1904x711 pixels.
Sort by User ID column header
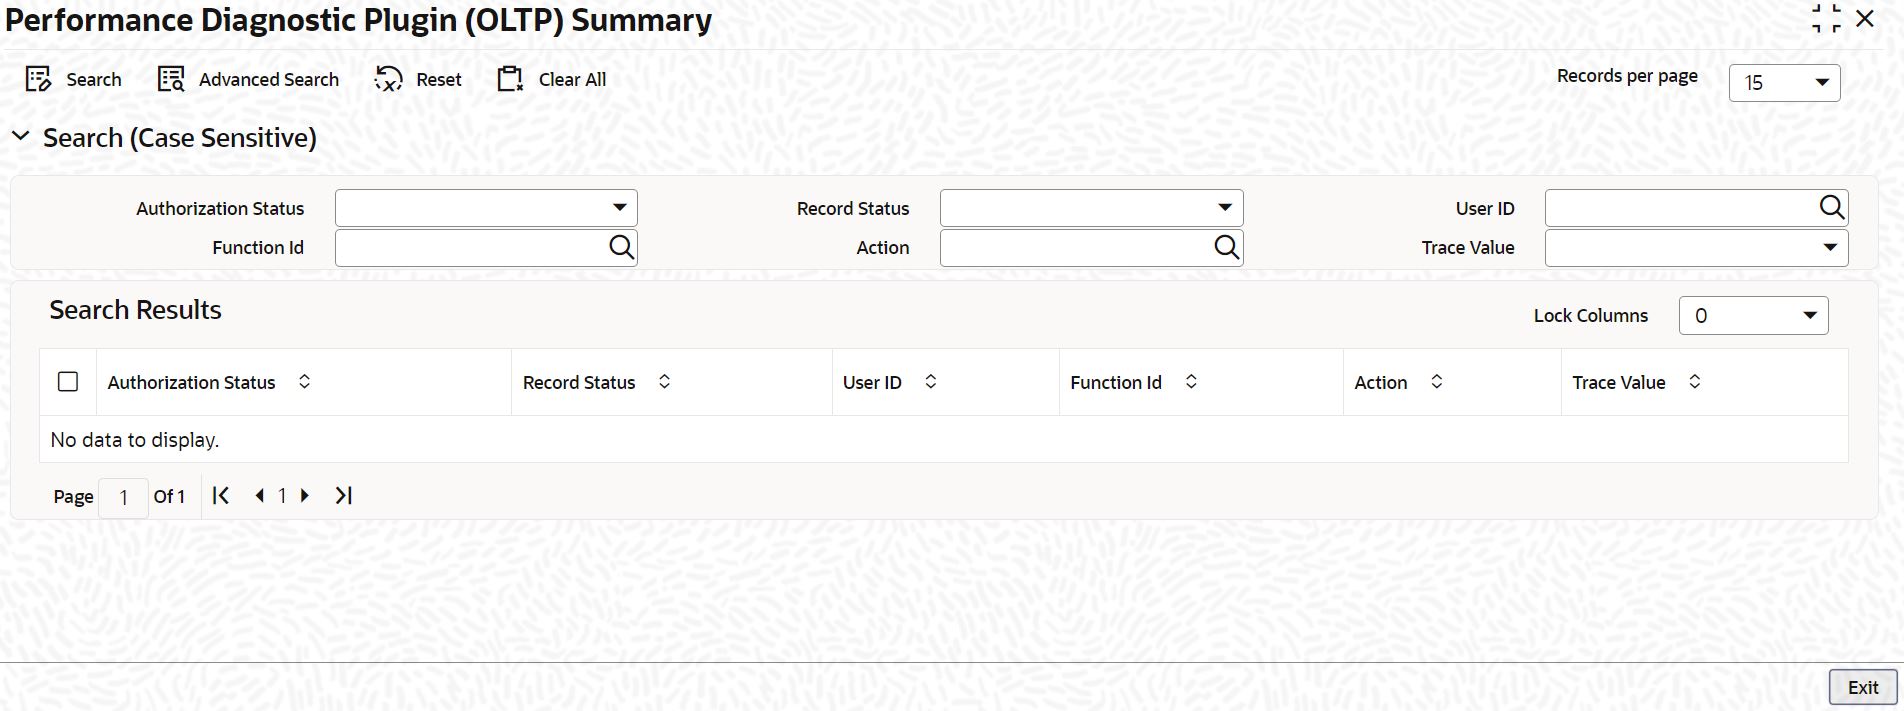pos(930,382)
